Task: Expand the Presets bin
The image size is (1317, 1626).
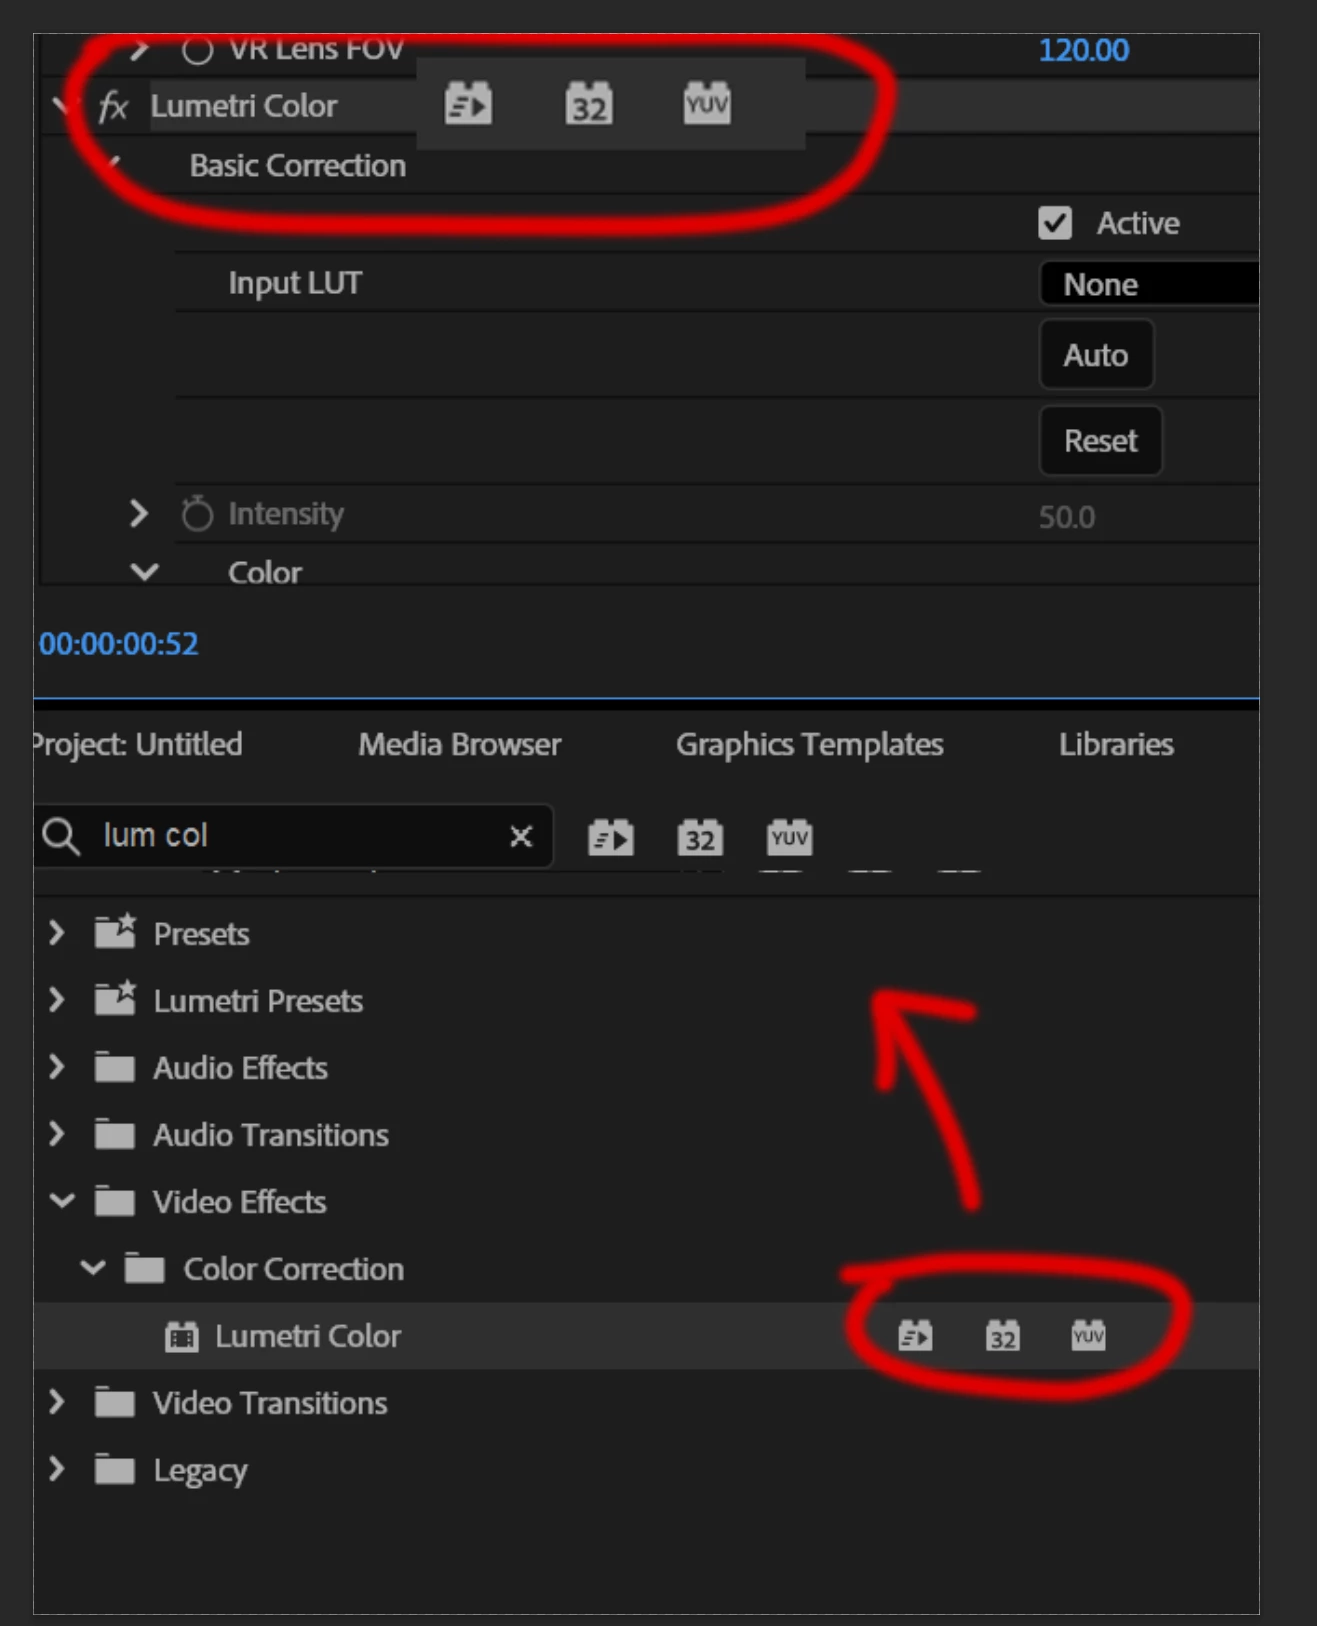Action: [x=56, y=933]
